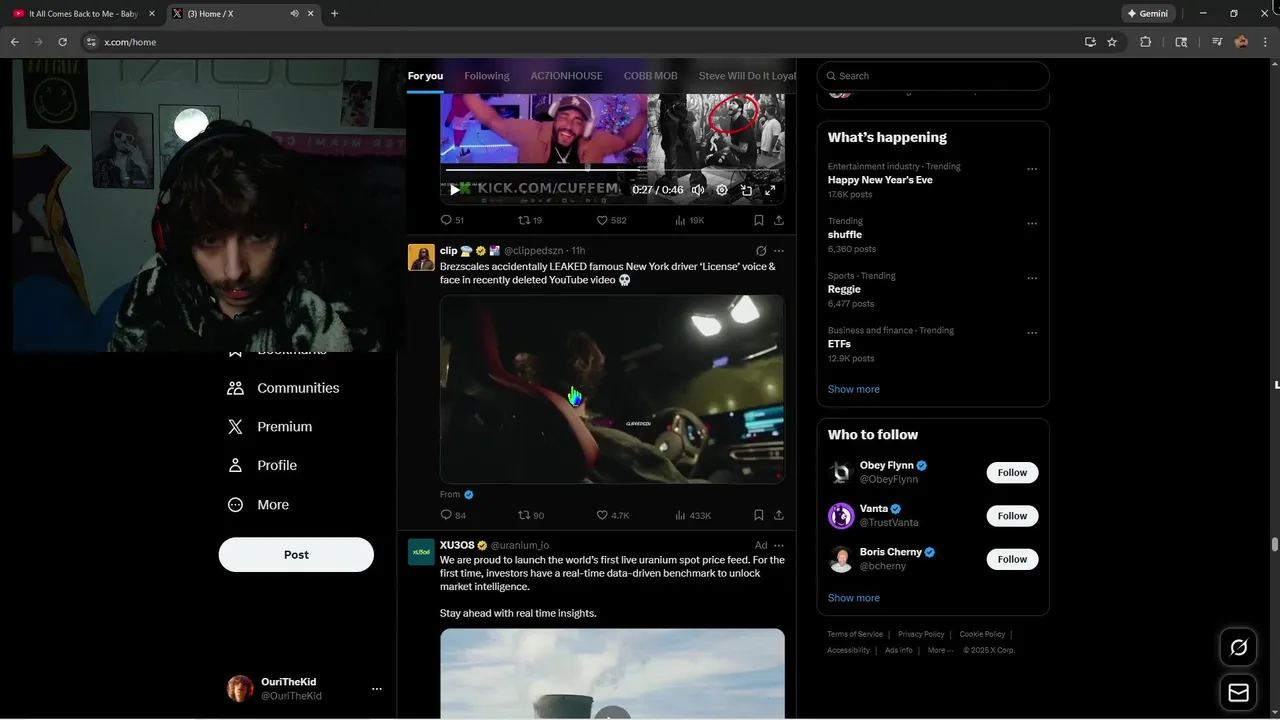Open video settings gear in player
The image size is (1280, 720).
tap(722, 190)
